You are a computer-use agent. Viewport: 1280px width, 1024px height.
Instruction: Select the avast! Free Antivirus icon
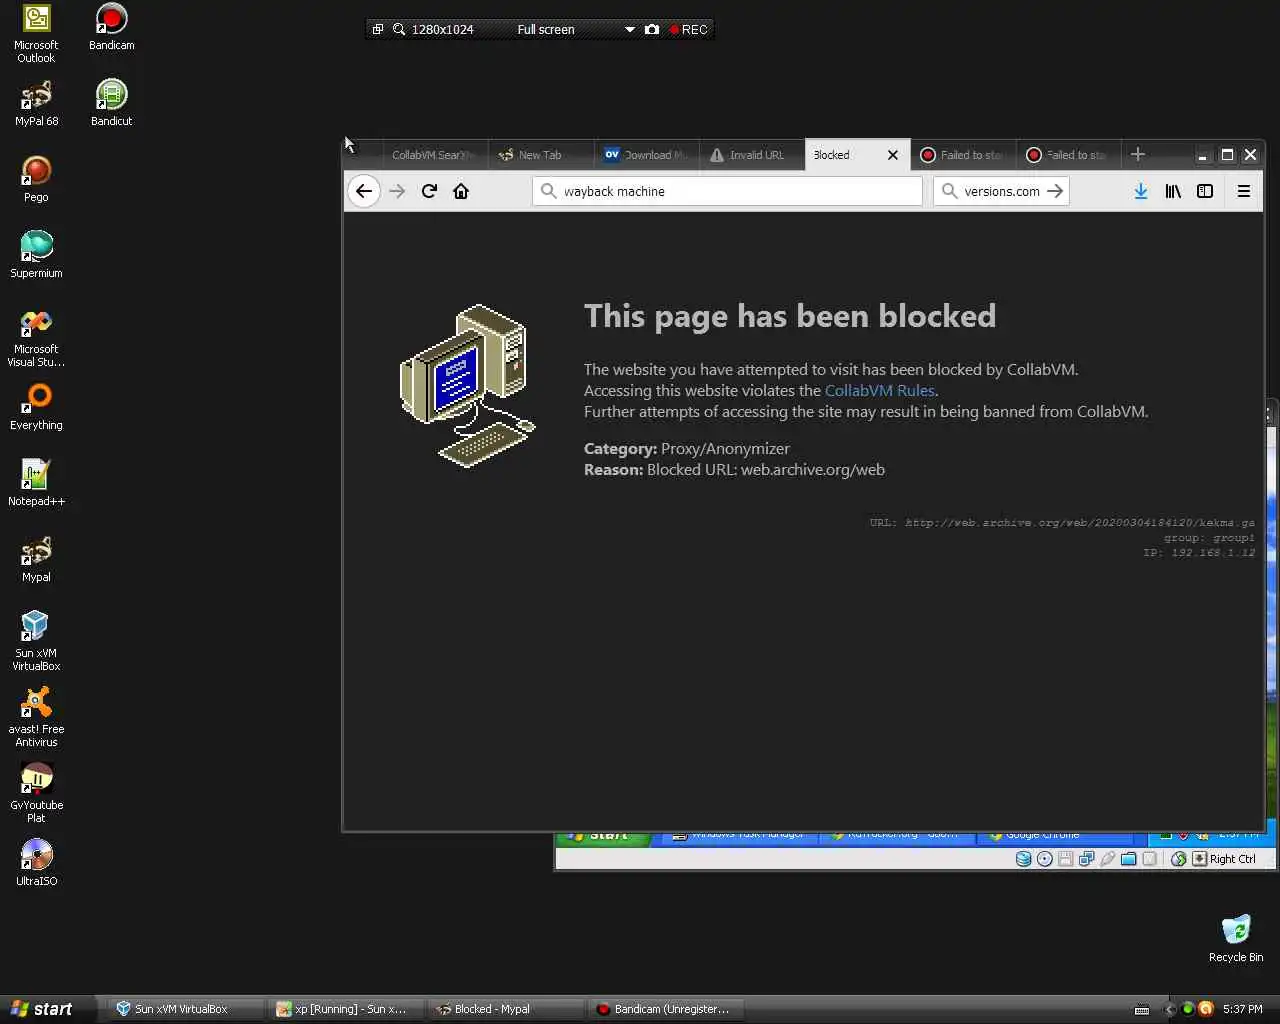pos(36,717)
